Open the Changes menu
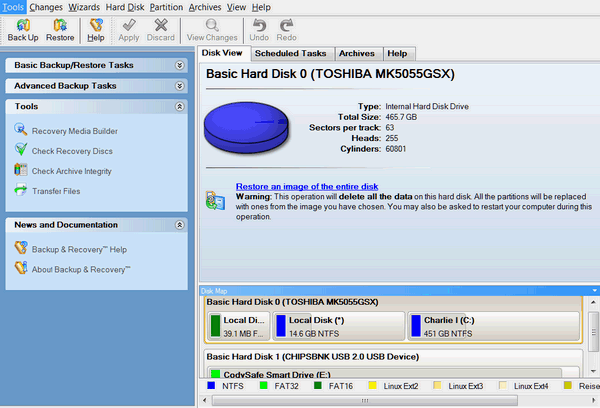This screenshot has width=600, height=408. coord(46,7)
